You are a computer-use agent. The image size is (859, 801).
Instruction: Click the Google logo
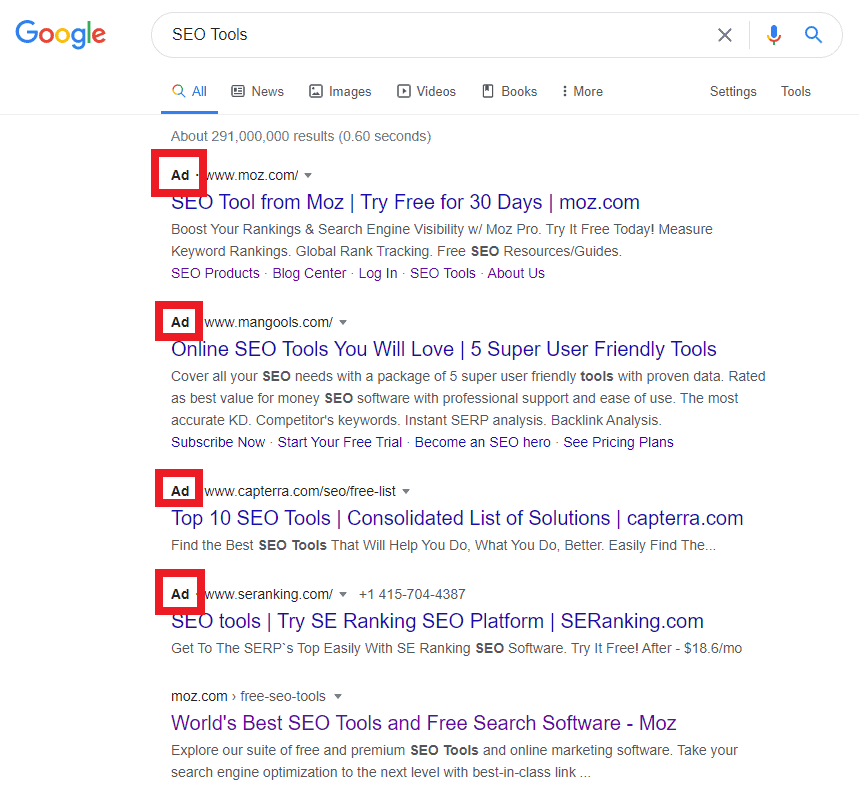pos(60,34)
